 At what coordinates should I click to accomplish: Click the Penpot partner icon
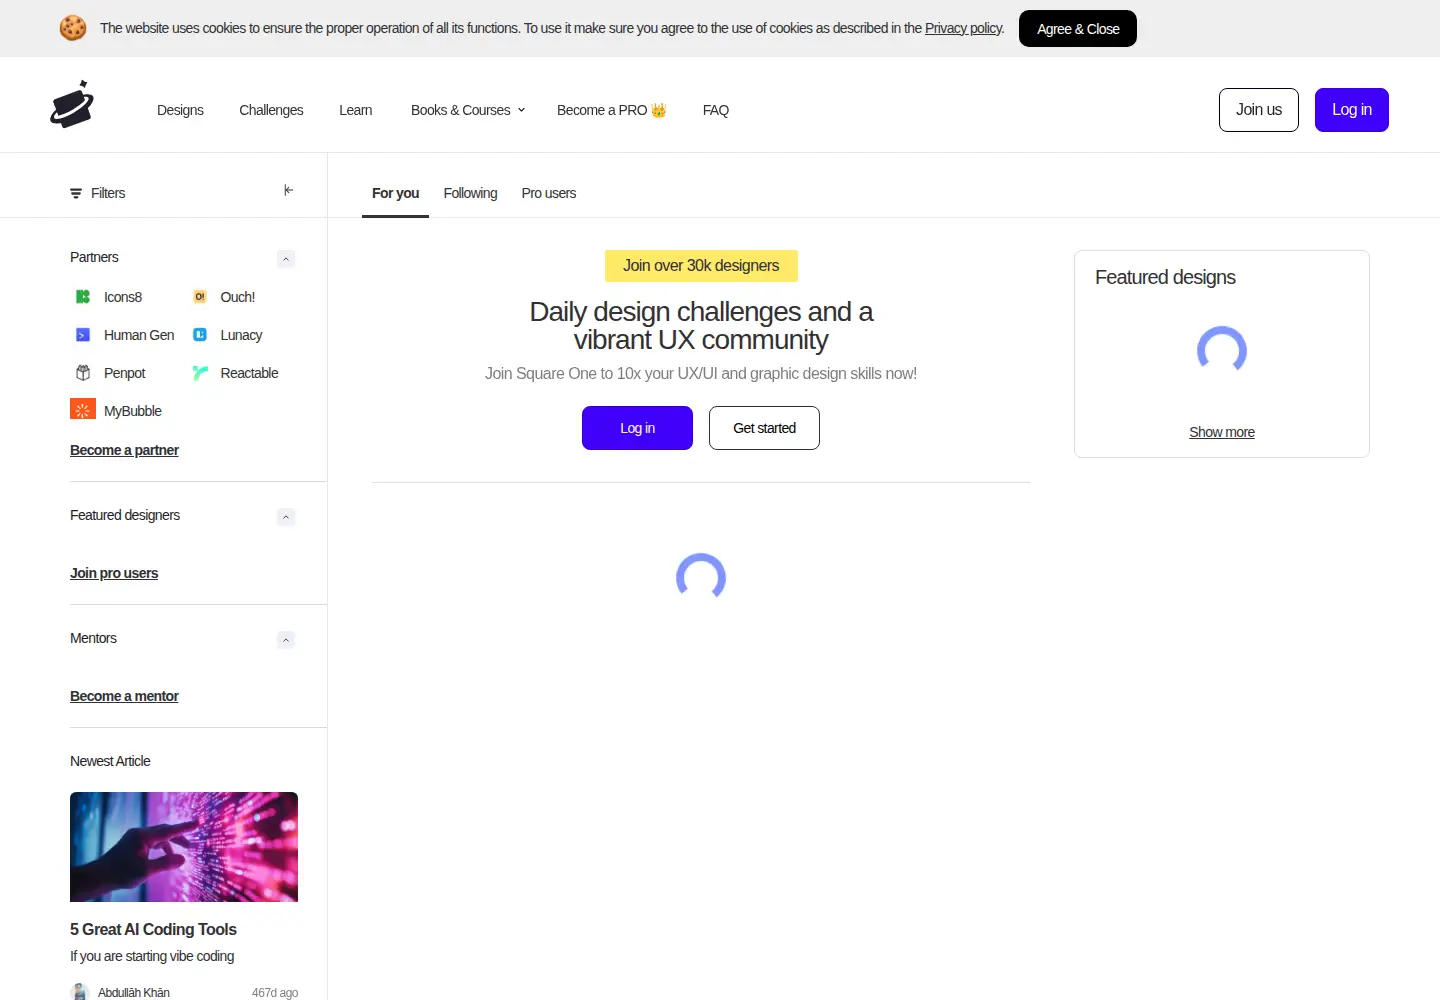point(83,373)
